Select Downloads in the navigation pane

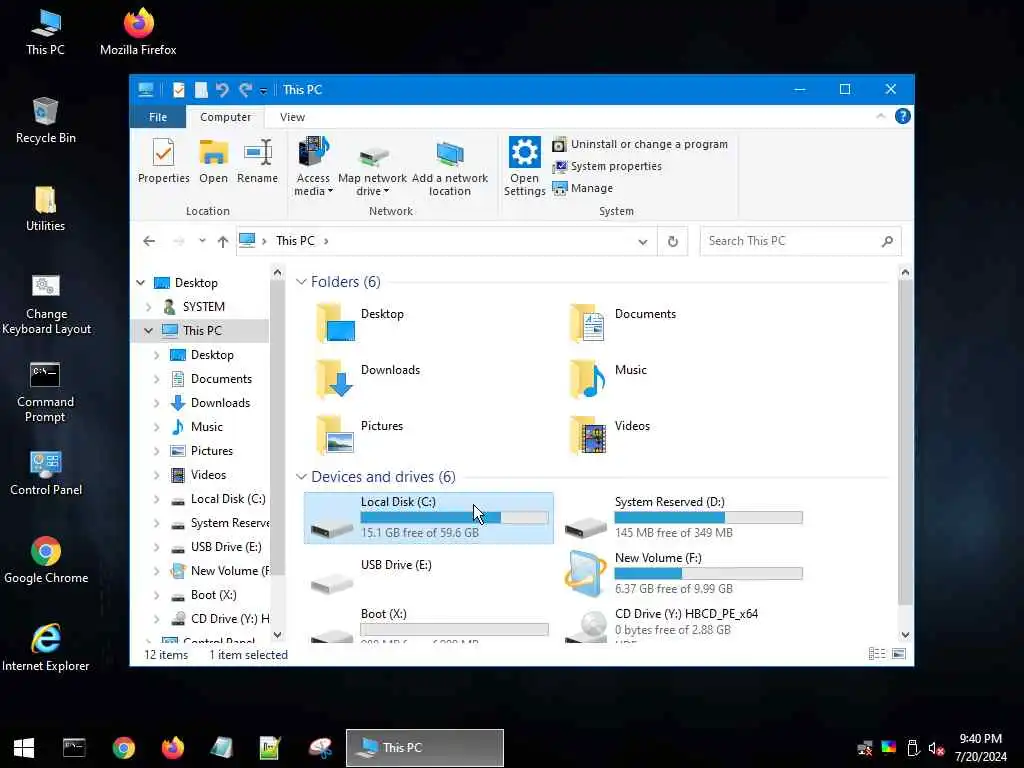click(x=220, y=403)
